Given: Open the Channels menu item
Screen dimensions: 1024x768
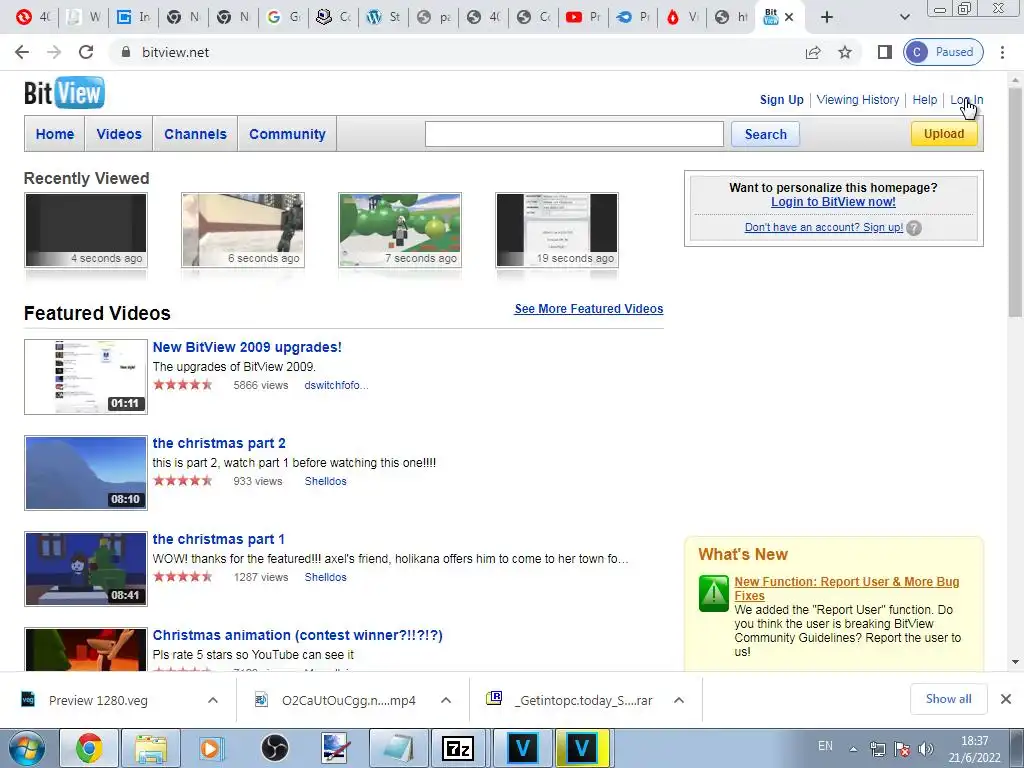Looking at the screenshot, I should click(195, 134).
